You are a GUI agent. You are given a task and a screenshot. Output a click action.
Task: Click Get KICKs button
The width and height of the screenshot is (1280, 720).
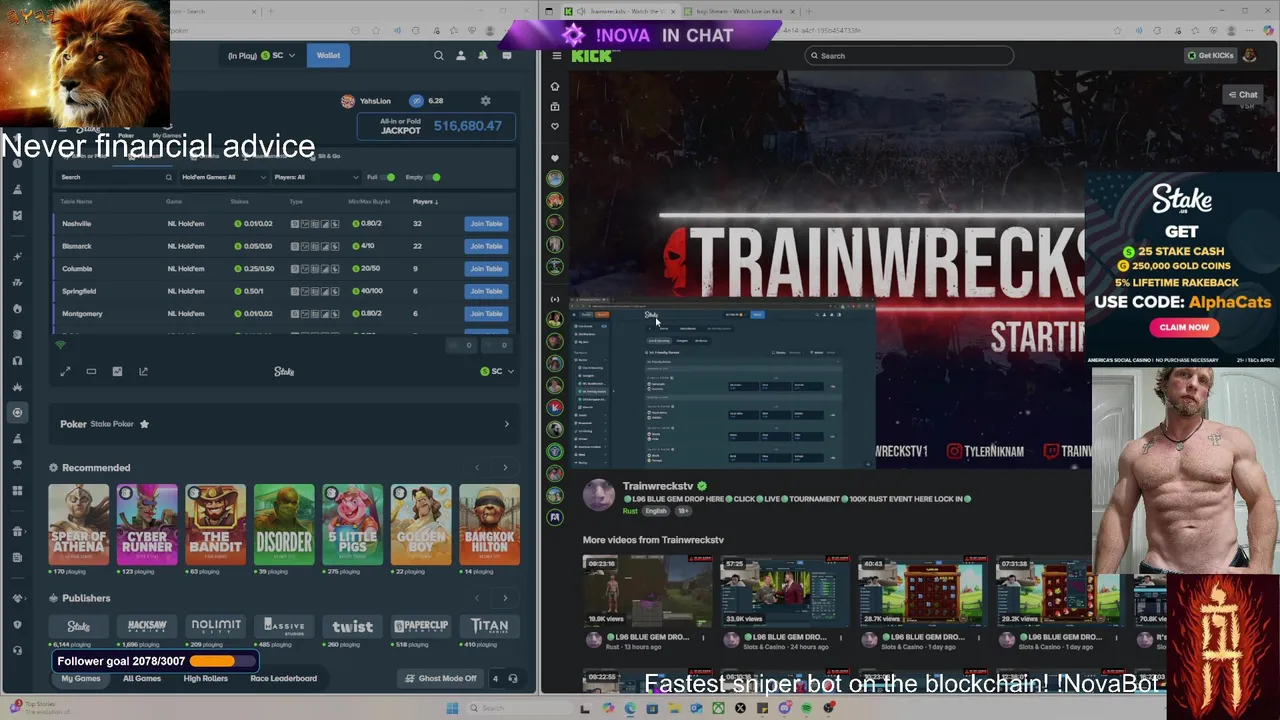[x=1210, y=56]
